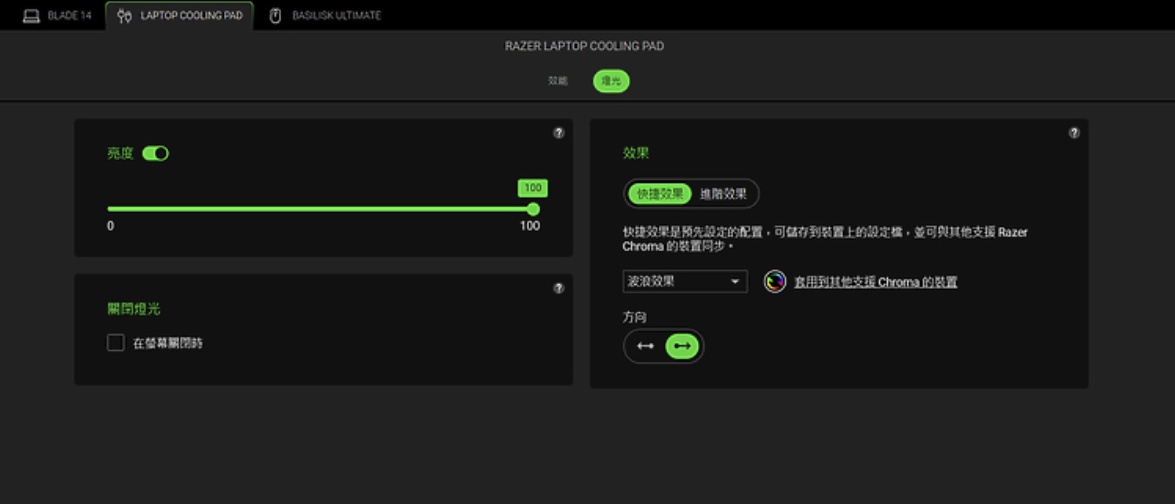Image resolution: width=1175 pixels, height=504 pixels.
Task: Open help for the 效果 effects panel
Action: tap(1074, 133)
